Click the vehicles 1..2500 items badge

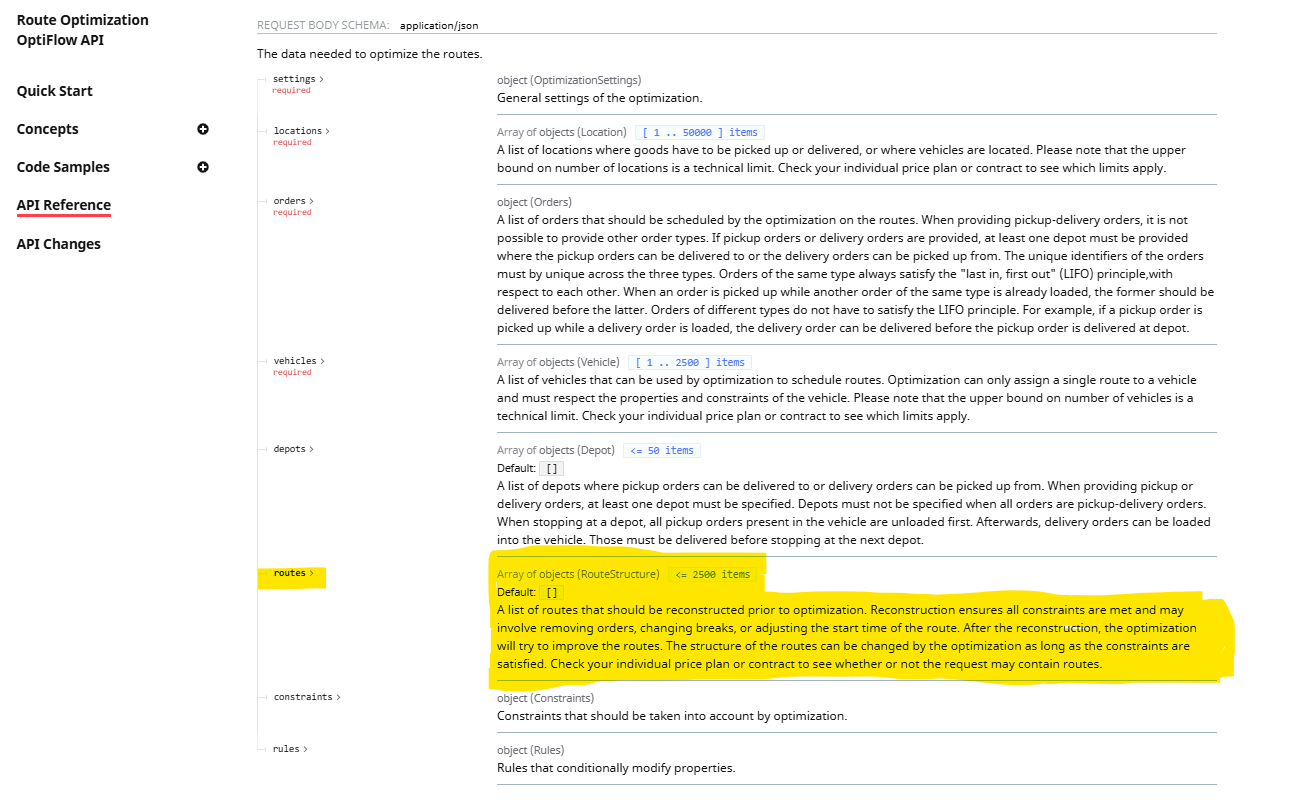tap(689, 362)
